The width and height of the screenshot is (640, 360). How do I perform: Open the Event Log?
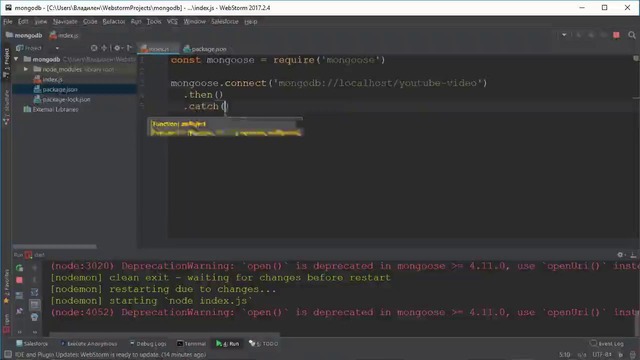[x=607, y=344]
